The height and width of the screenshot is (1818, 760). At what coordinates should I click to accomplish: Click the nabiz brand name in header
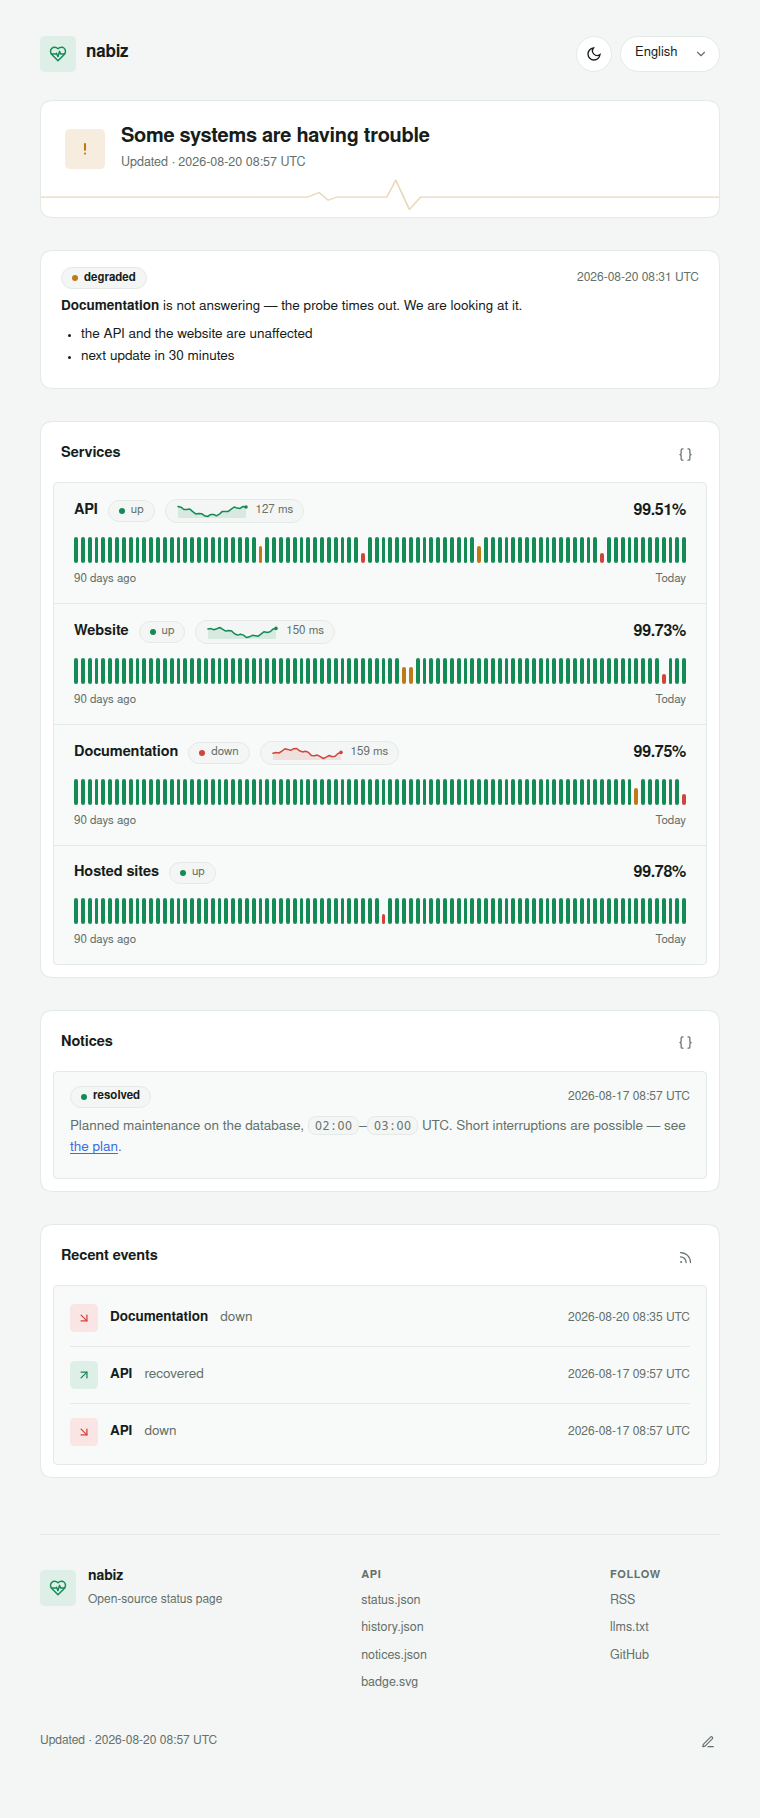(107, 52)
